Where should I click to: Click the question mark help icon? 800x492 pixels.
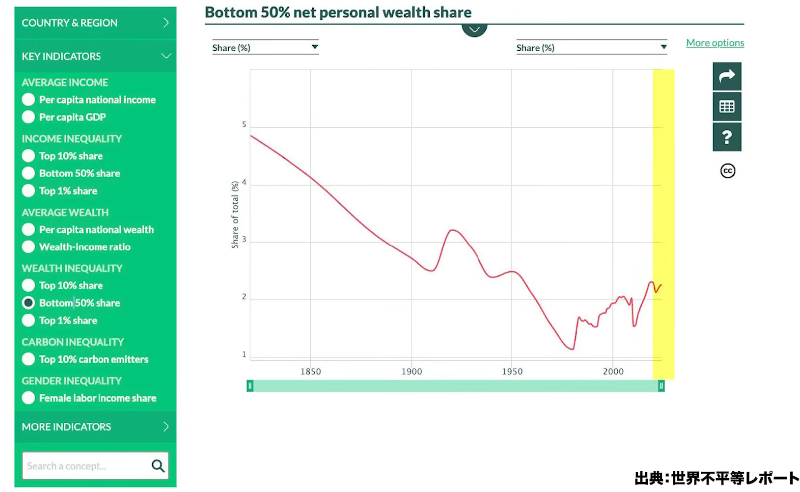pyautogui.click(x=727, y=137)
